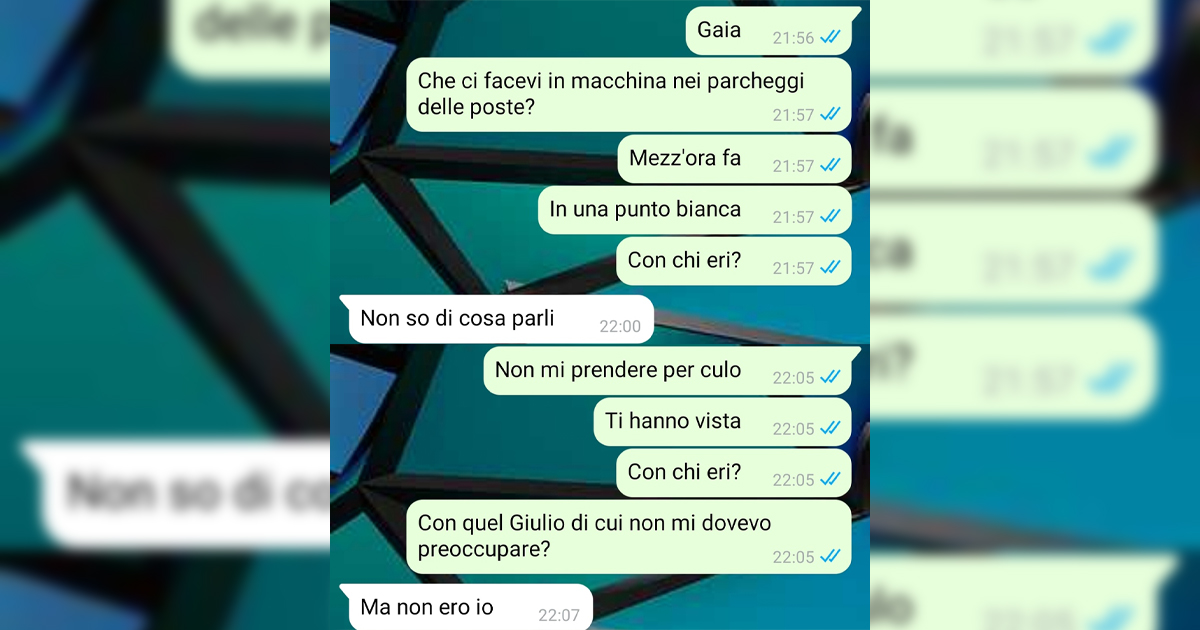Click the read-receipt double check on 'Gaia' message
Image resolution: width=1200 pixels, height=630 pixels.
tap(830, 38)
